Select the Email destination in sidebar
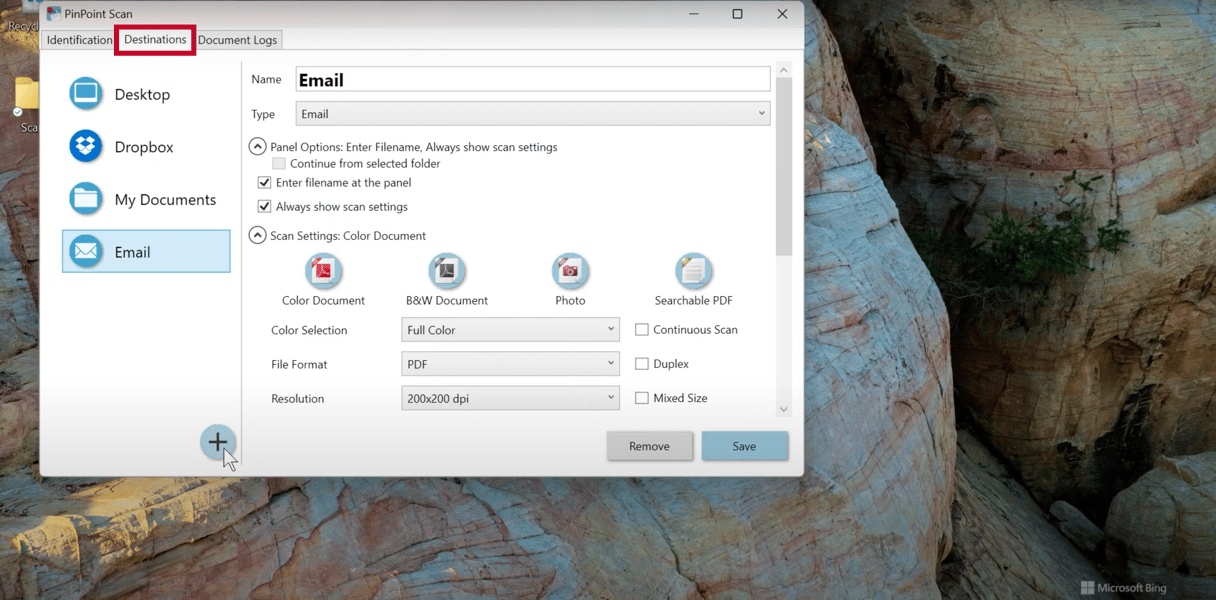1216x600 pixels. (x=145, y=251)
